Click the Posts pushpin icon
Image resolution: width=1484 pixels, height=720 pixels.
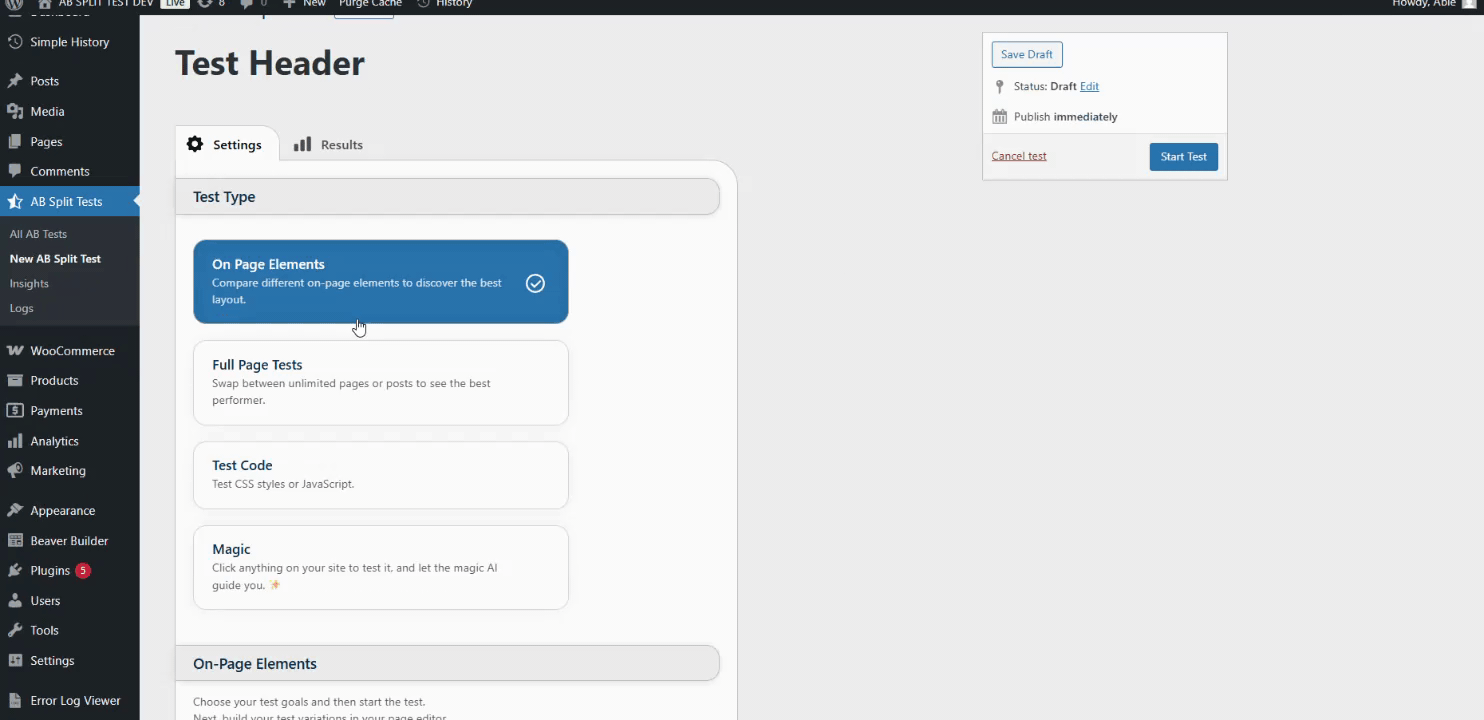tap(15, 81)
